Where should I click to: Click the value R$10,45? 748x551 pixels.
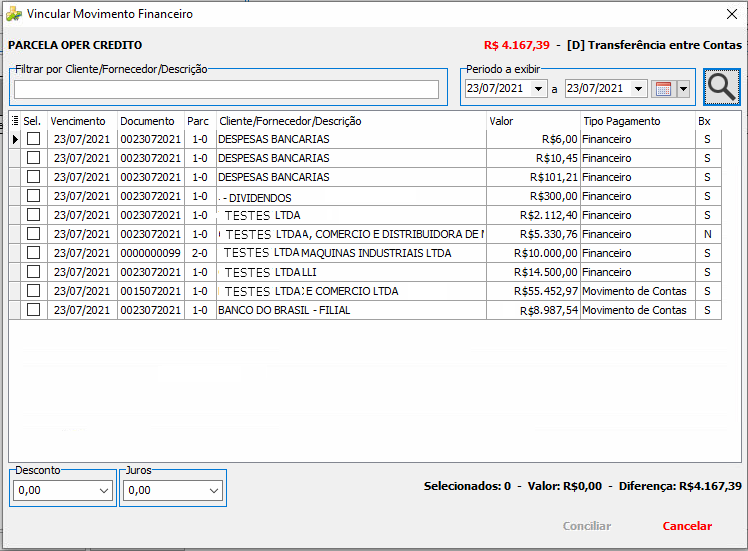coord(557,158)
